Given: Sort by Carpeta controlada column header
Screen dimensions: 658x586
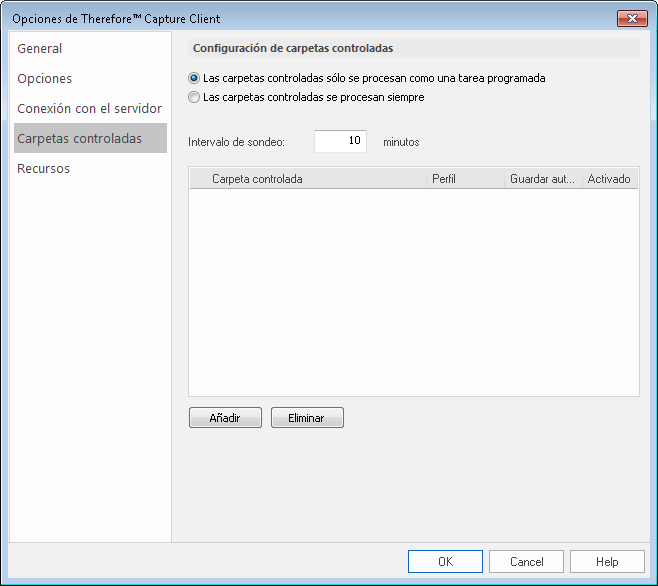Looking at the screenshot, I should click(x=308, y=179).
